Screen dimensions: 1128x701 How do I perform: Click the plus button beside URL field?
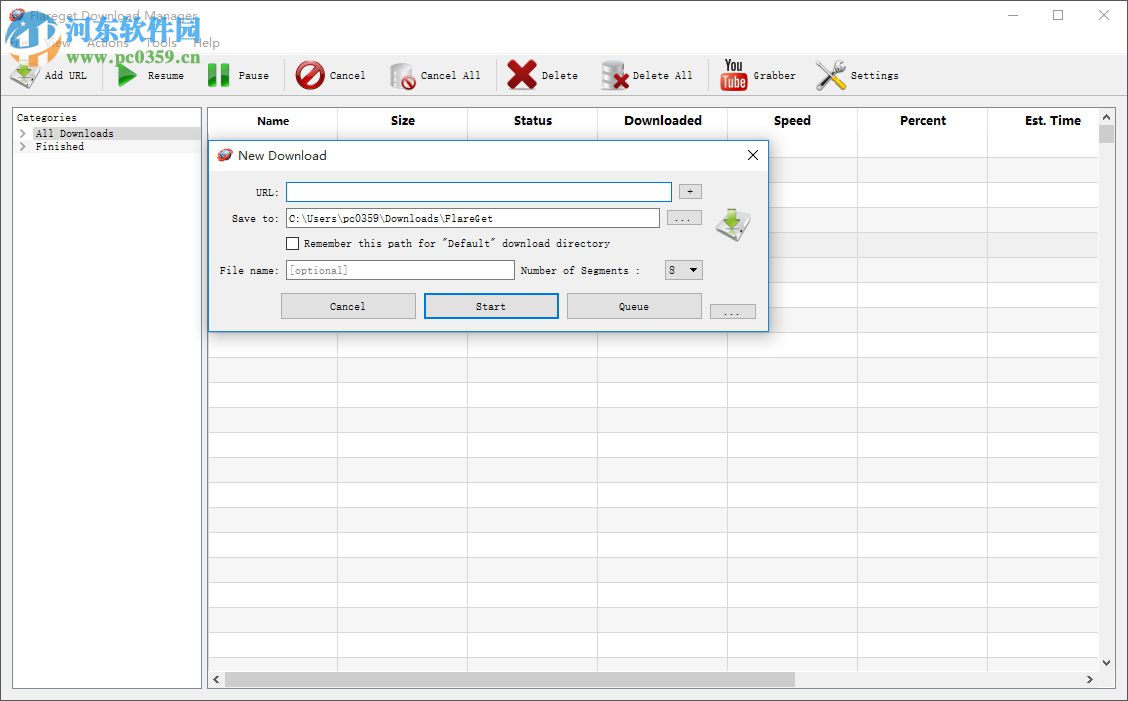pos(691,191)
